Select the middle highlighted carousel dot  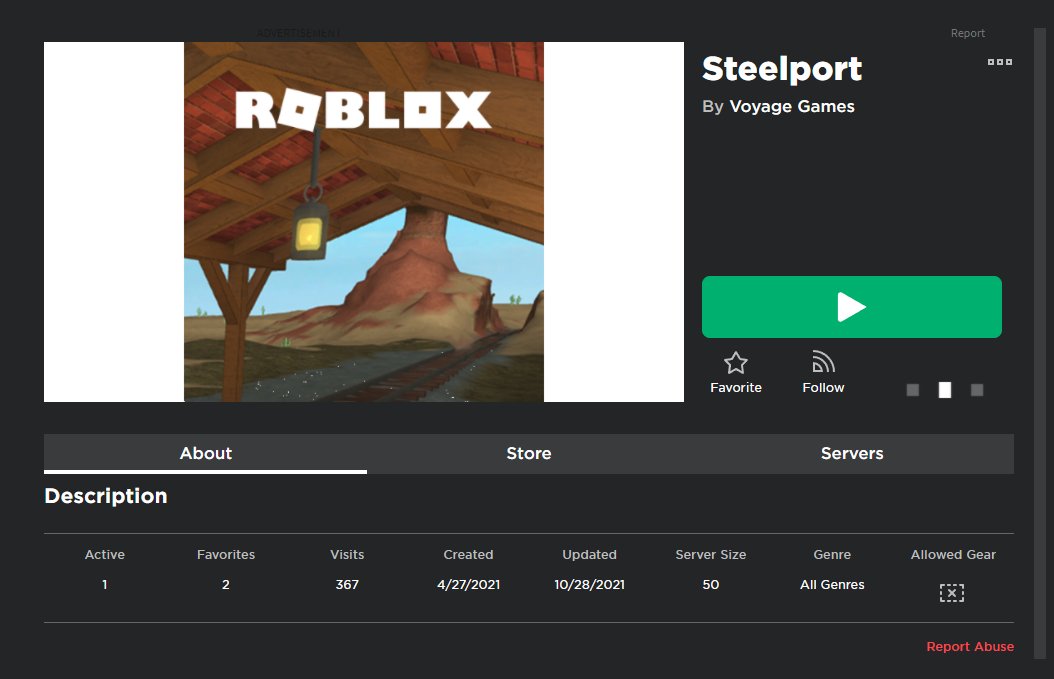tap(944, 390)
